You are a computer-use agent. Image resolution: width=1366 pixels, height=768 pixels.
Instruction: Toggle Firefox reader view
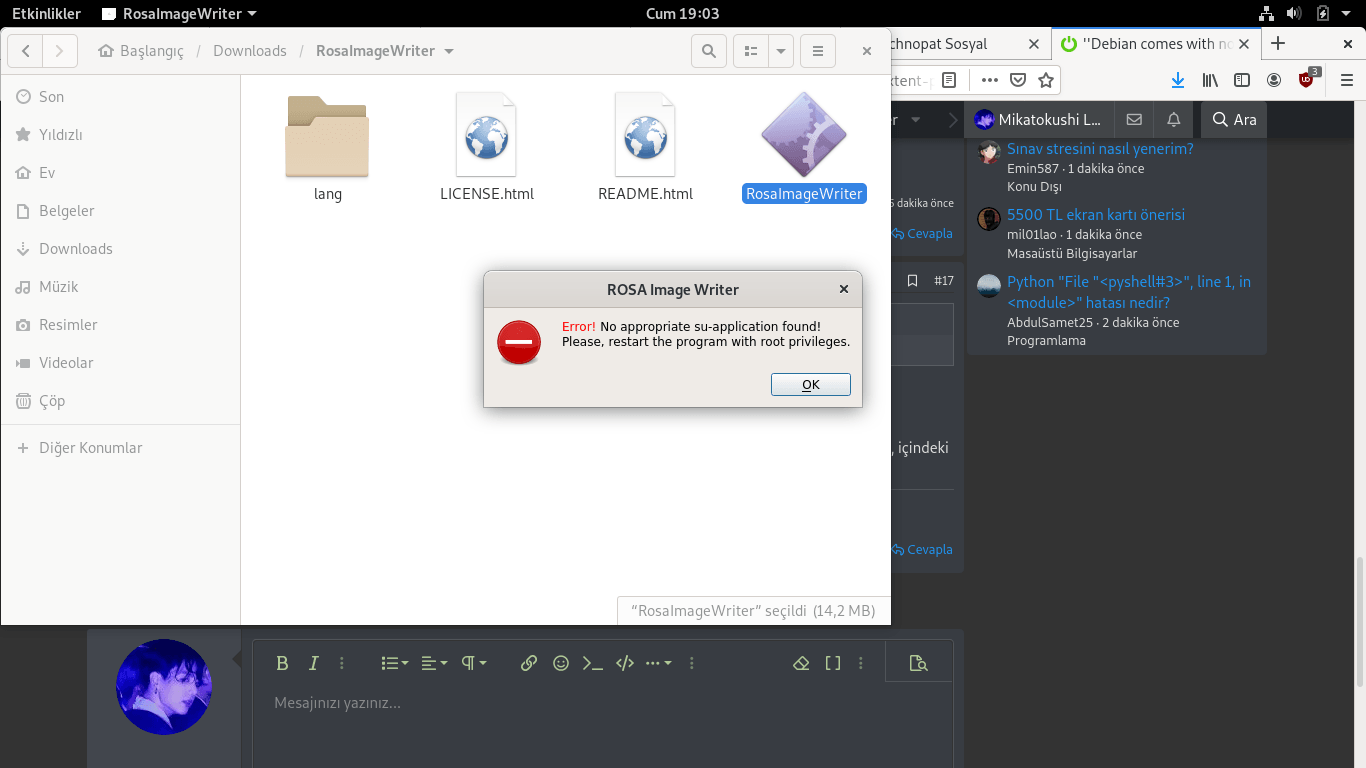[x=949, y=80]
